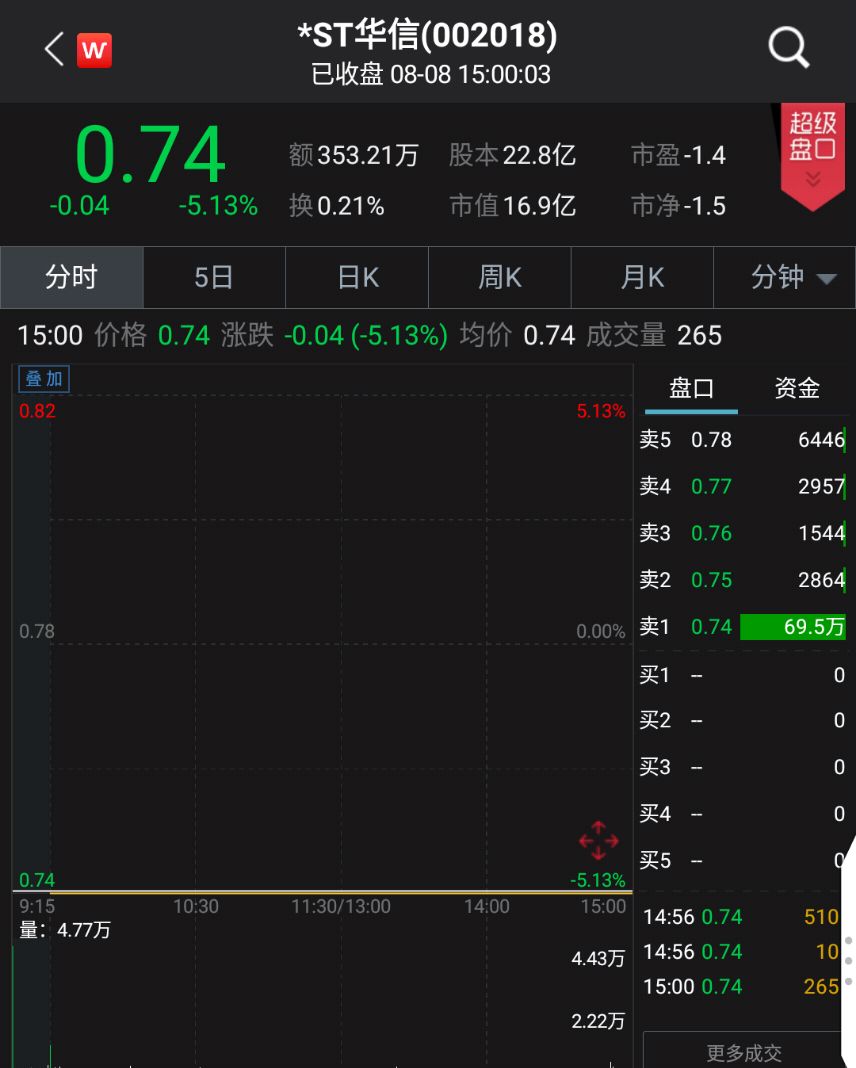
Task: Tap the 成交量 265 readout
Action: point(654,336)
